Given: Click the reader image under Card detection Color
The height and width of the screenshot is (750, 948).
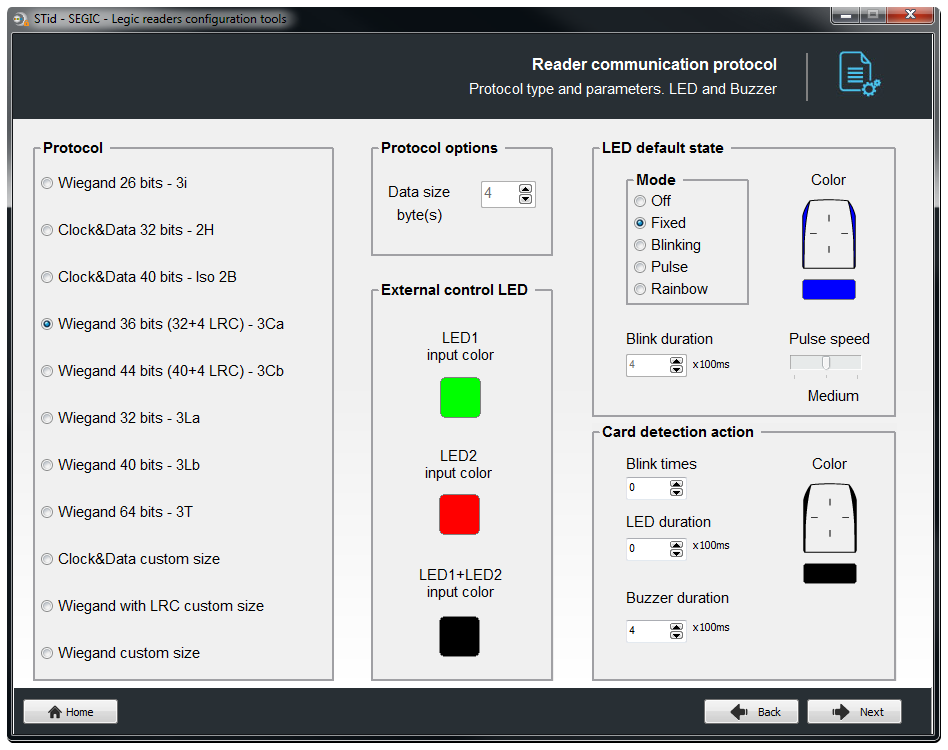Looking at the screenshot, I should tap(830, 518).
